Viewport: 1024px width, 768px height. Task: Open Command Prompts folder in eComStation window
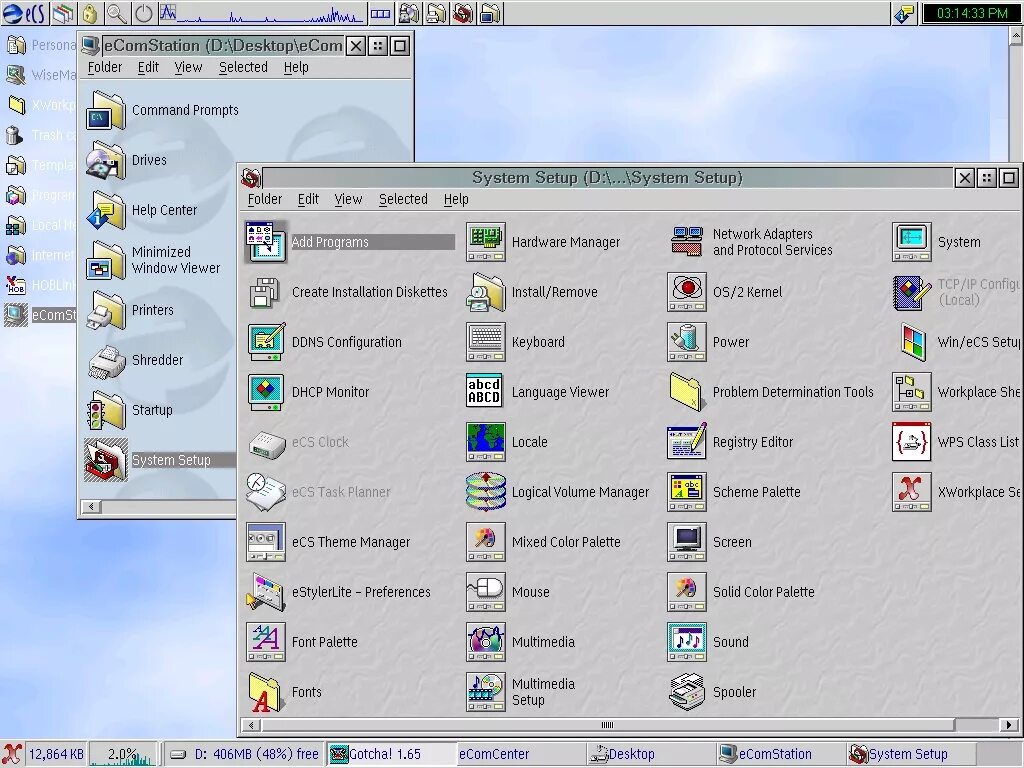[x=105, y=110]
